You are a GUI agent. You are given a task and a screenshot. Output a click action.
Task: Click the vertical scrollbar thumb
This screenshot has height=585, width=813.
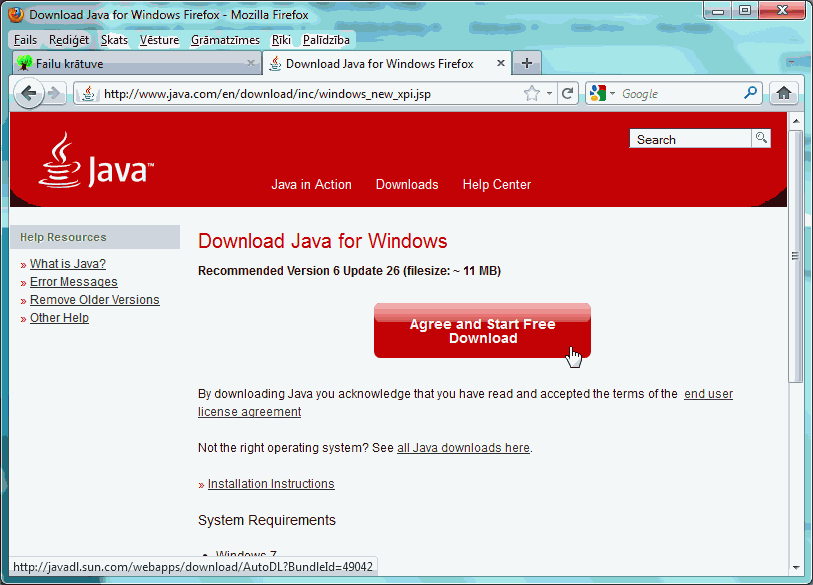pos(795,257)
